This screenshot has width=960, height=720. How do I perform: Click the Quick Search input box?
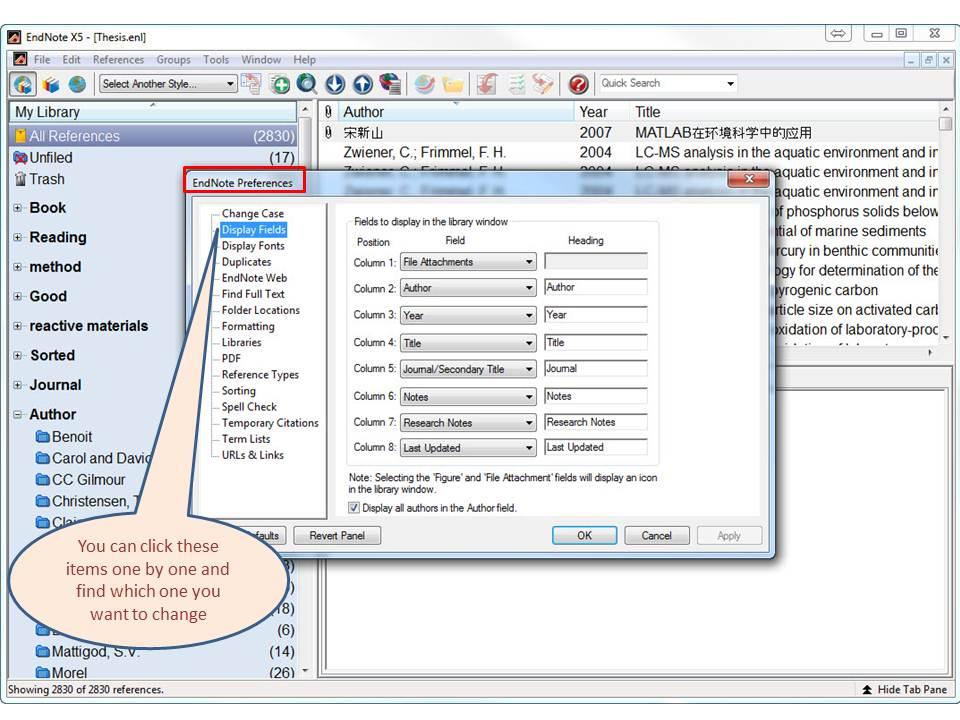pos(661,83)
